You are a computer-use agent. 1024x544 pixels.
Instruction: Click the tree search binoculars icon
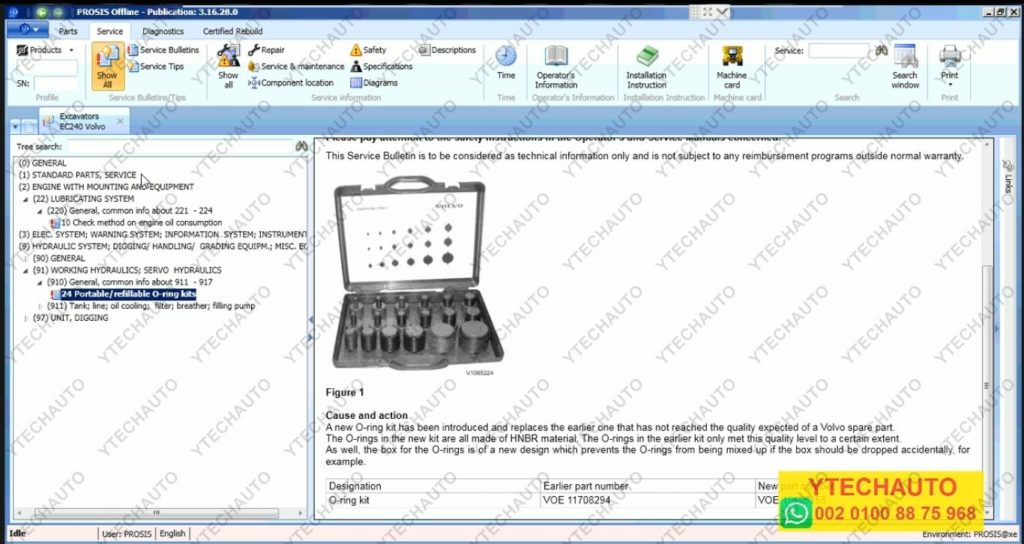click(301, 146)
